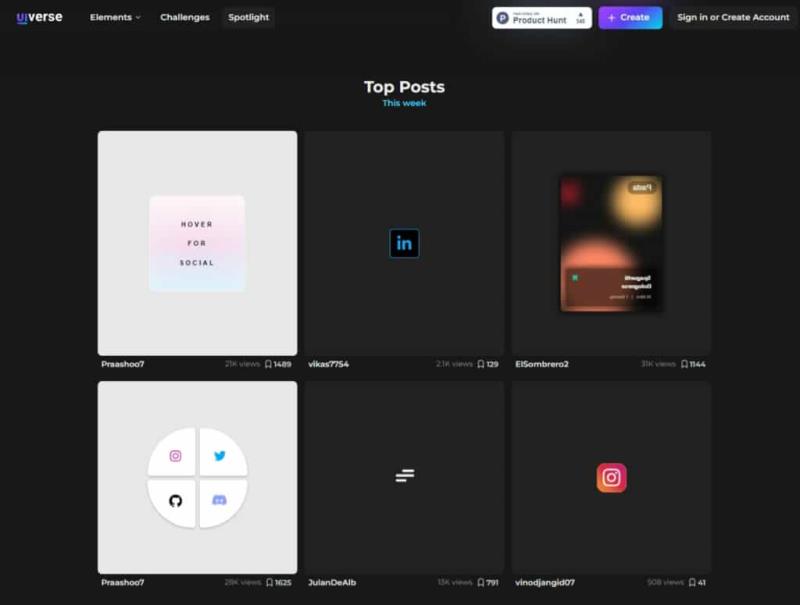Click the 'This week' subtitle text
The height and width of the screenshot is (605, 800).
tap(404, 103)
